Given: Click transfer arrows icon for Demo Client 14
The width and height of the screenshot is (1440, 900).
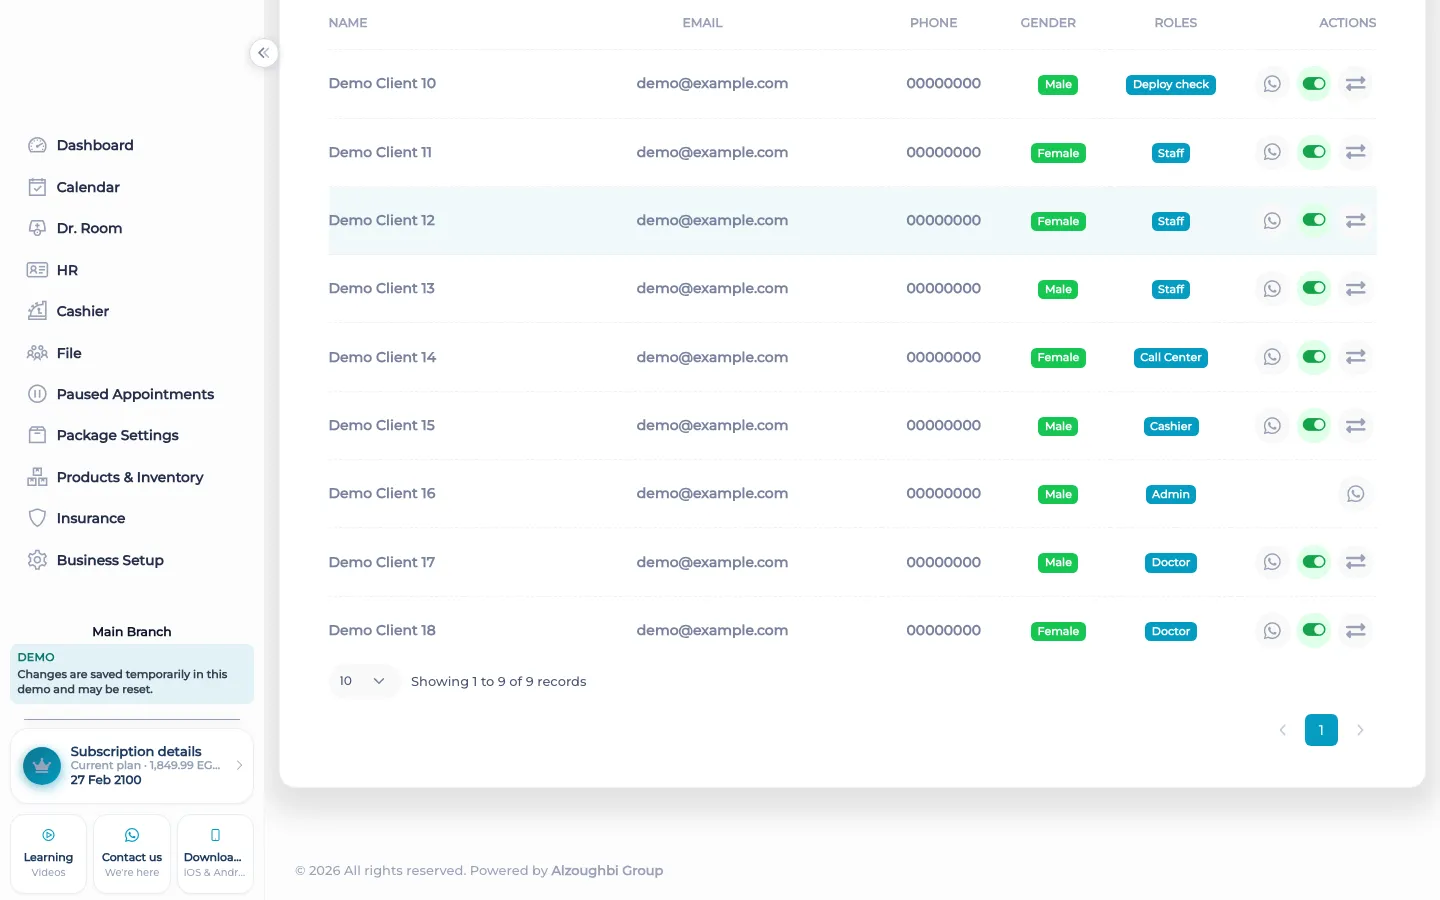Looking at the screenshot, I should pyautogui.click(x=1356, y=357).
